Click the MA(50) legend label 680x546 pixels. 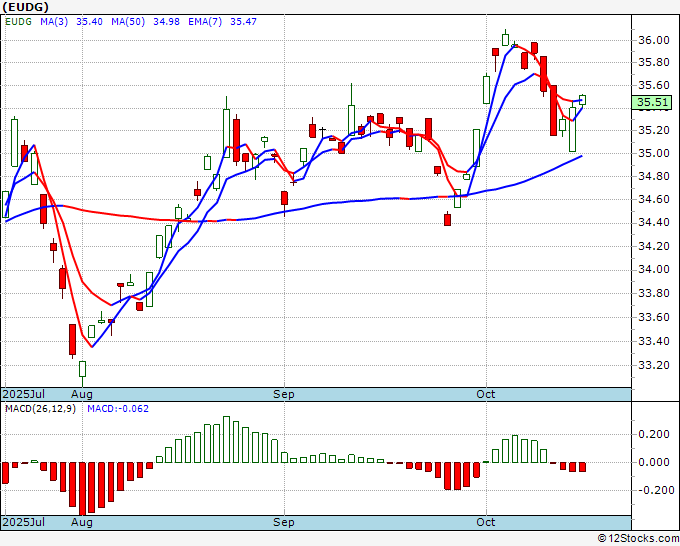(x=128, y=22)
